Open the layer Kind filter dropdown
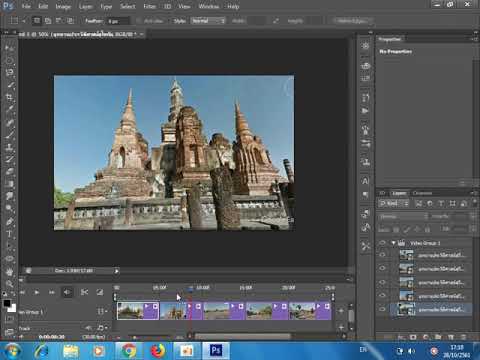The image size is (480, 360). click(394, 203)
